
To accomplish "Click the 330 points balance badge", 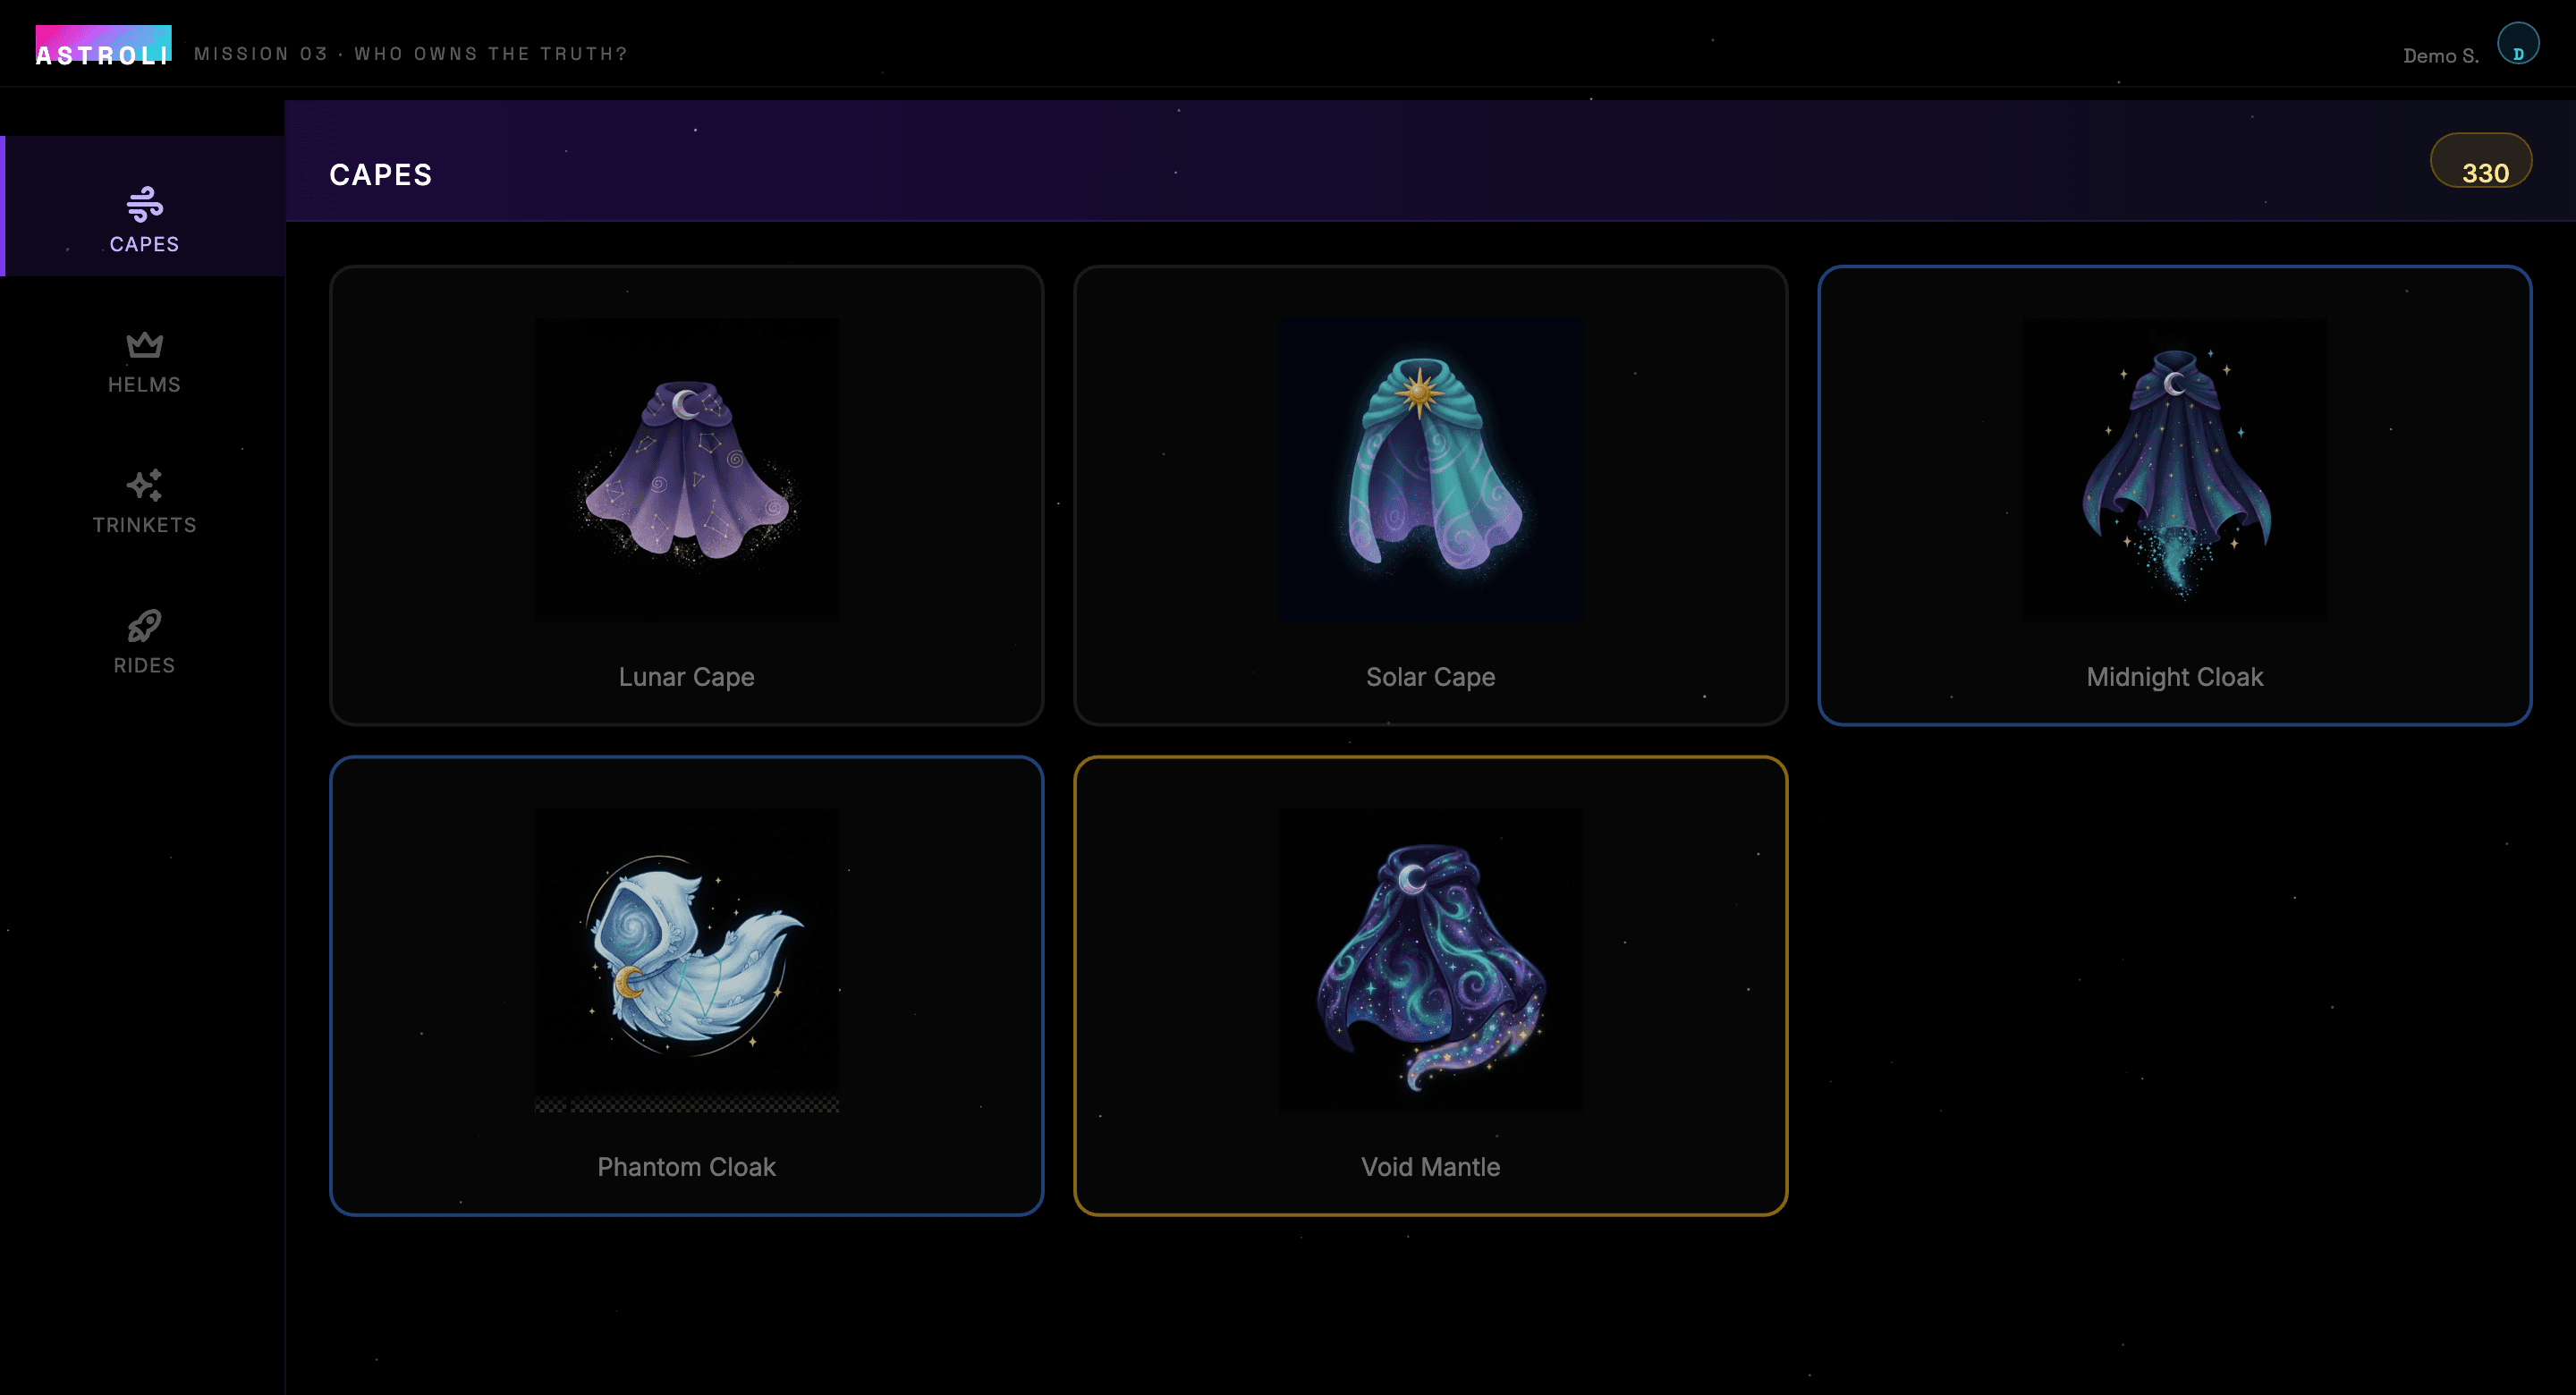I will pos(2481,161).
